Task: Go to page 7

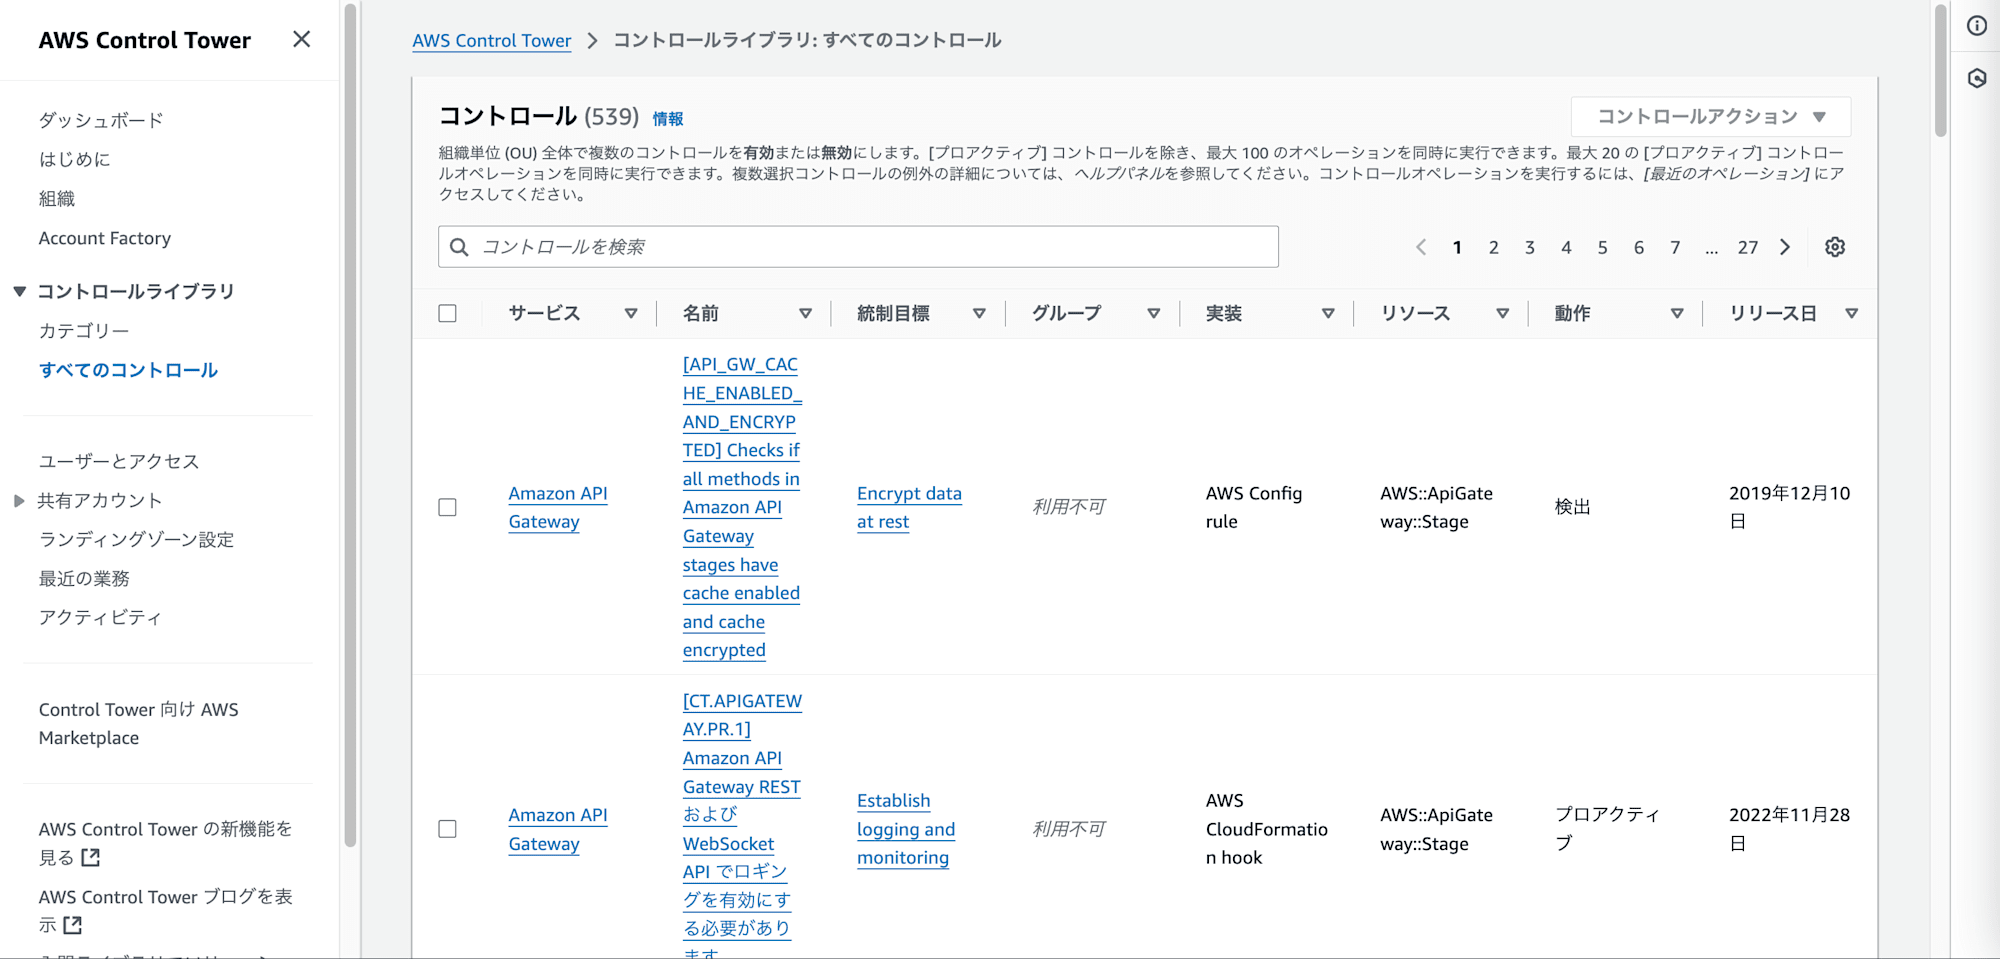Action: pos(1675,247)
